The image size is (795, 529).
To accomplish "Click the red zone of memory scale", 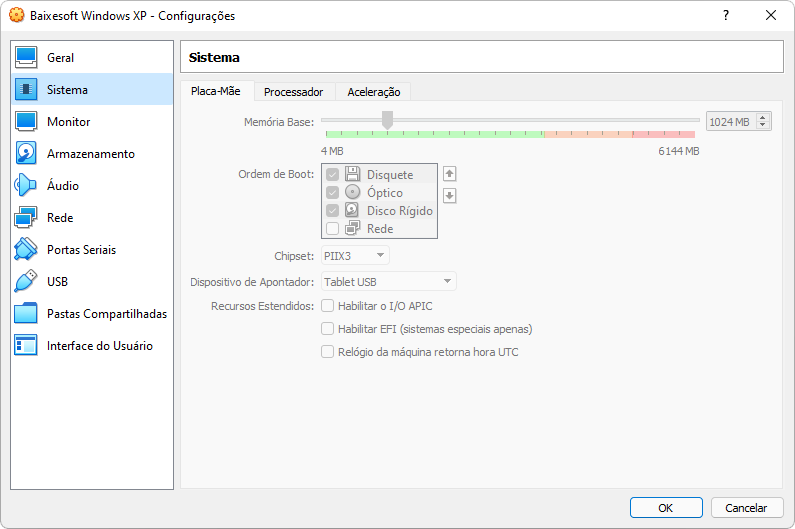I will coord(664,134).
